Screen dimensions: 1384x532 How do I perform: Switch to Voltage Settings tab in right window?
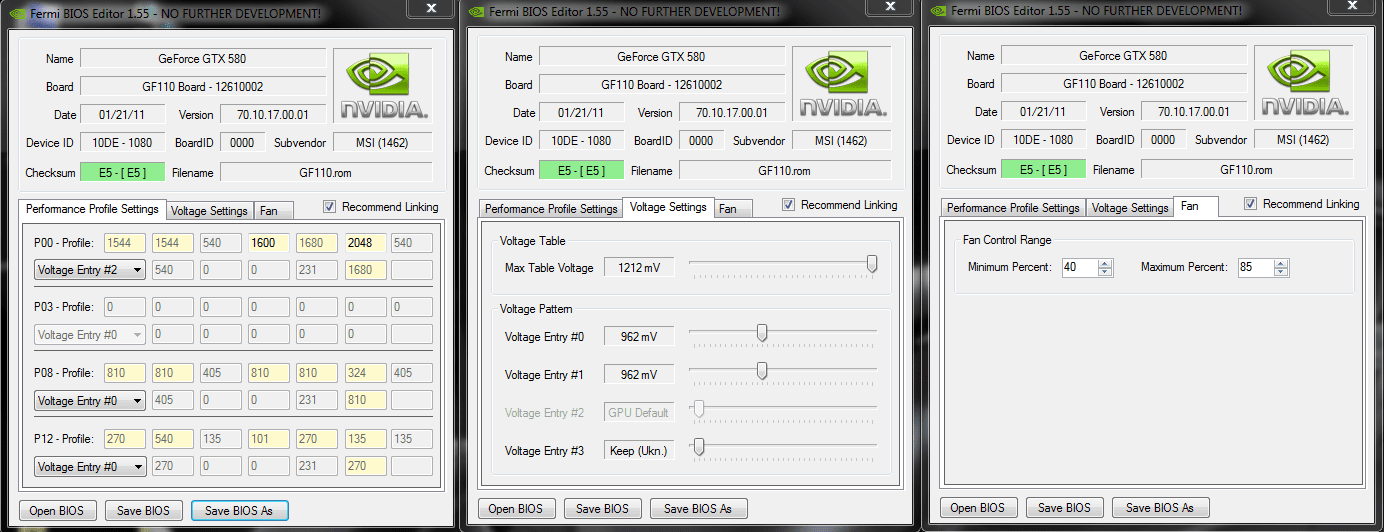click(1130, 208)
